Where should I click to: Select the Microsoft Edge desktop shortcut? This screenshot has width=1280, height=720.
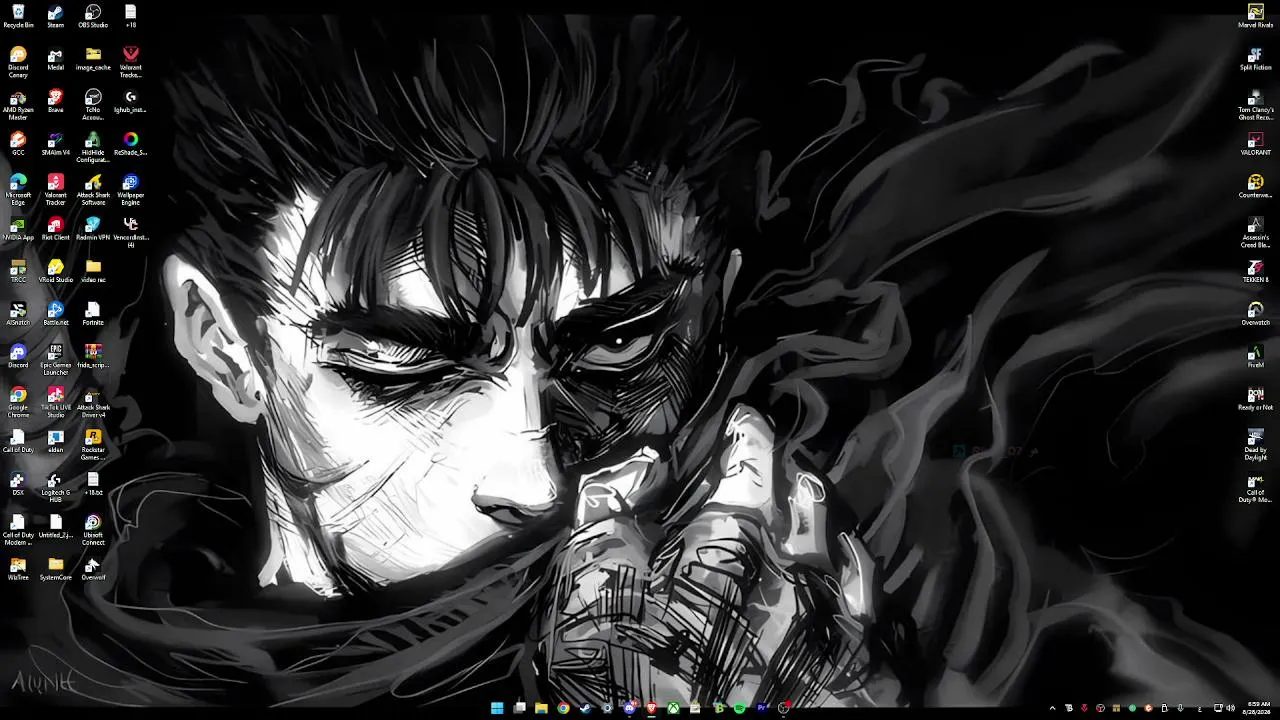point(18,190)
